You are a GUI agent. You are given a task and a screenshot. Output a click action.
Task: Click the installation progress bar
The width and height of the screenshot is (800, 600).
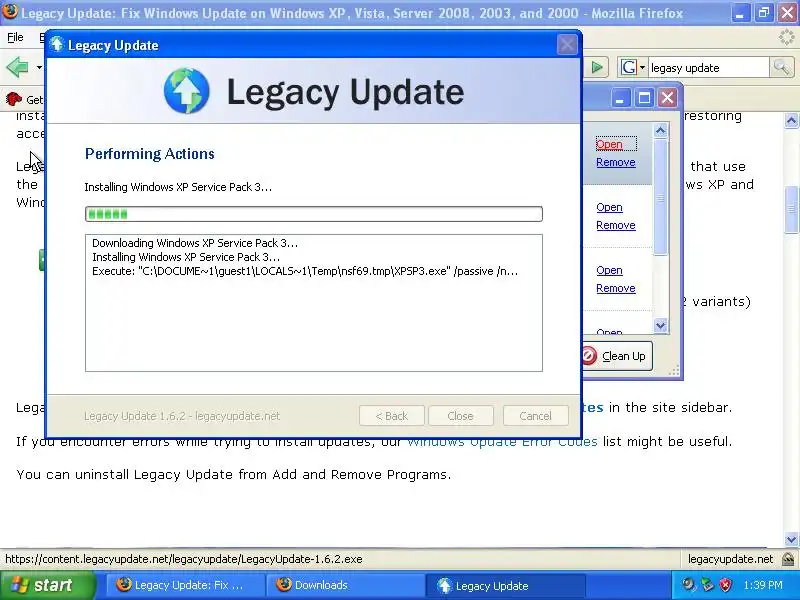(314, 214)
